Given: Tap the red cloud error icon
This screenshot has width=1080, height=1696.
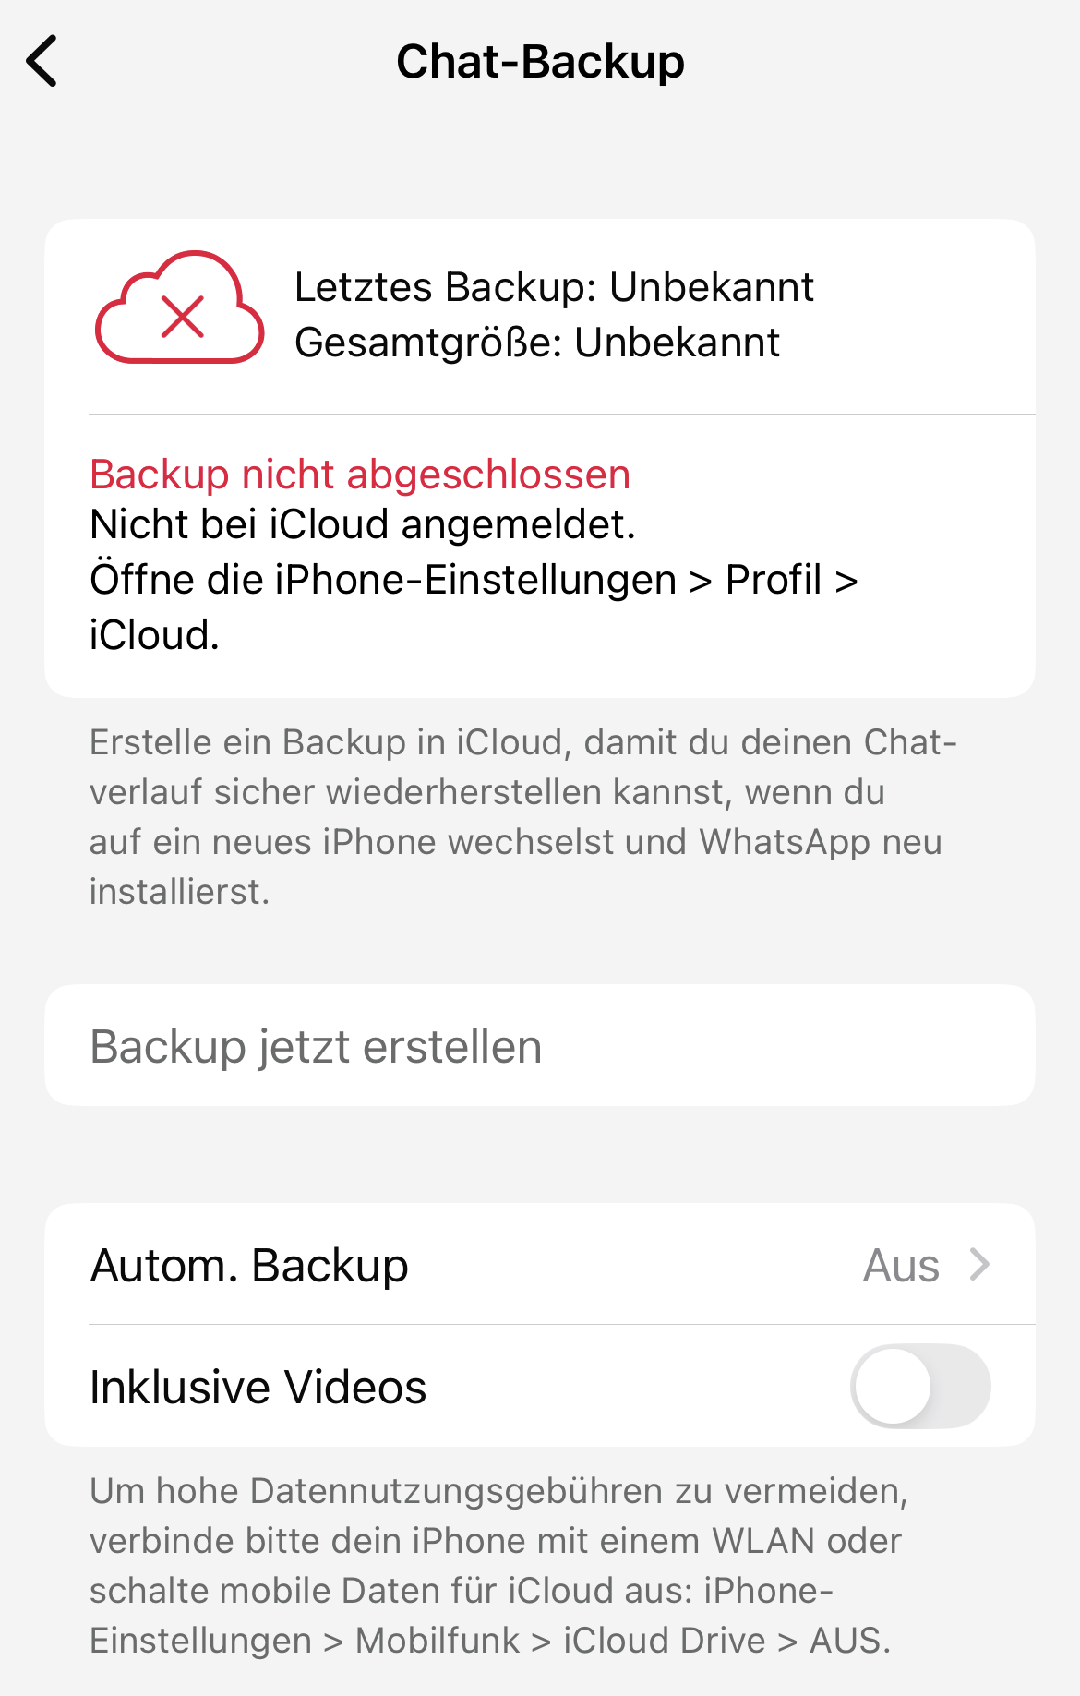Looking at the screenshot, I should (180, 308).
